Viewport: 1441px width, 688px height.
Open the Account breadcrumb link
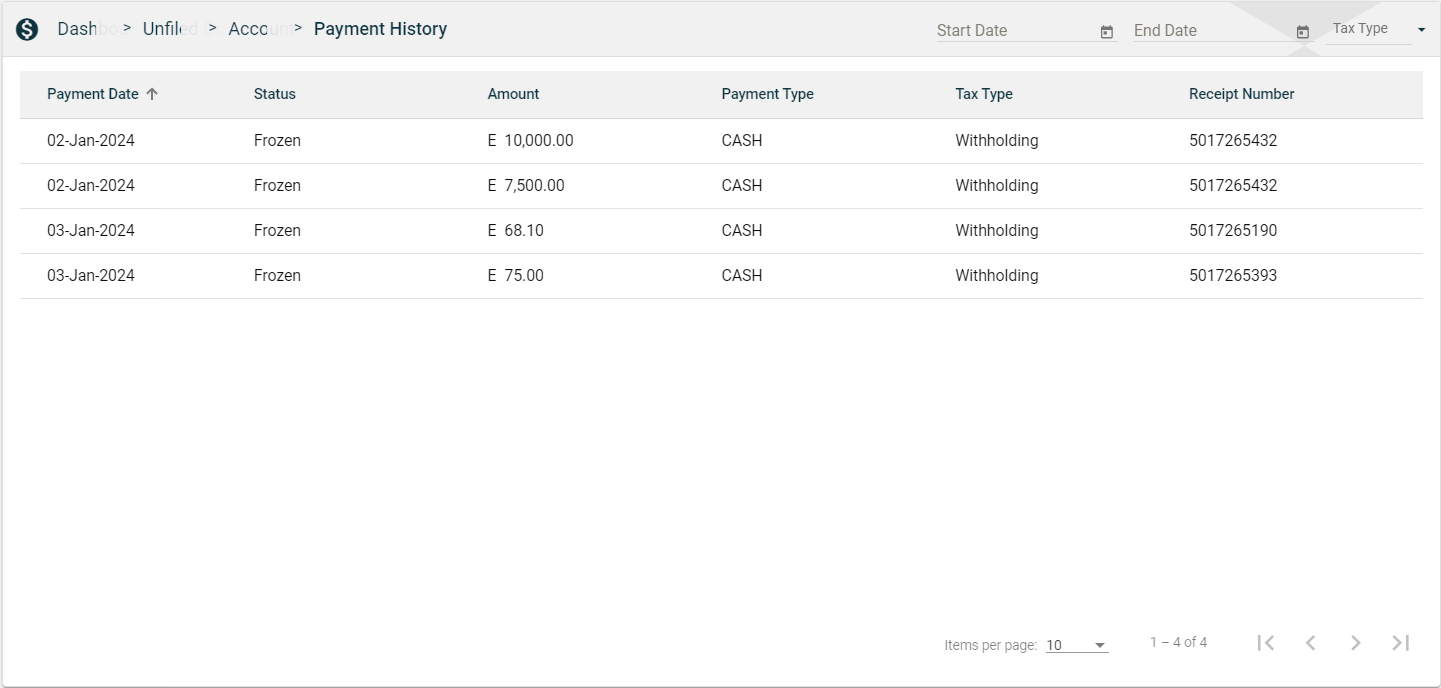coord(250,29)
